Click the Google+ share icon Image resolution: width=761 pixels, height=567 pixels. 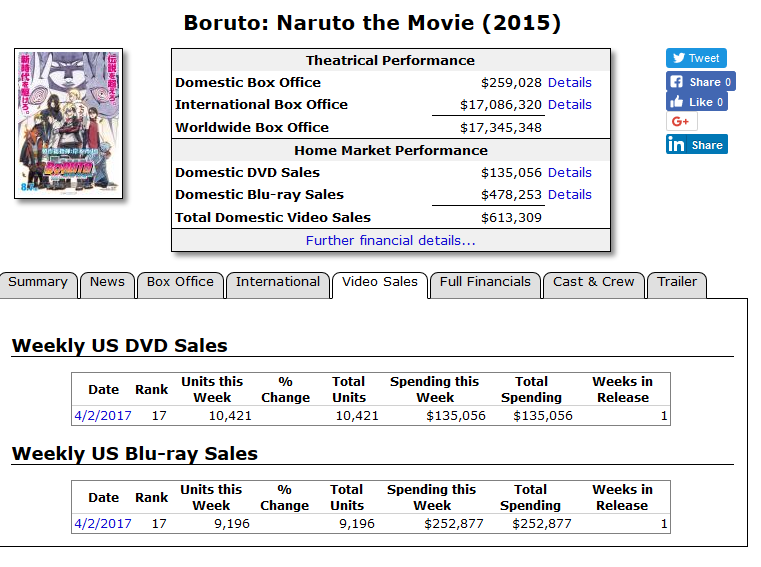point(681,121)
